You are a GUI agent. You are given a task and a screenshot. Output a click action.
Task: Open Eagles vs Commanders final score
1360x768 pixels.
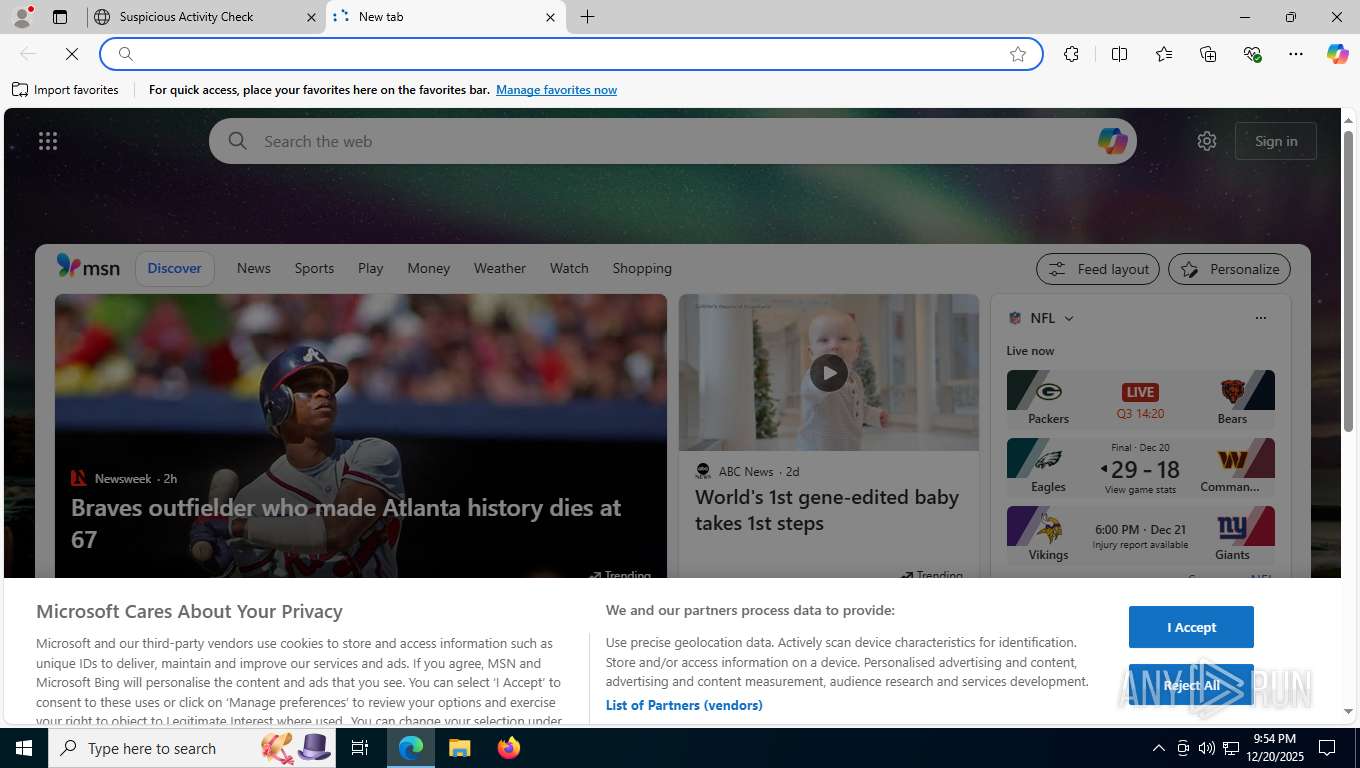[x=1140, y=468]
